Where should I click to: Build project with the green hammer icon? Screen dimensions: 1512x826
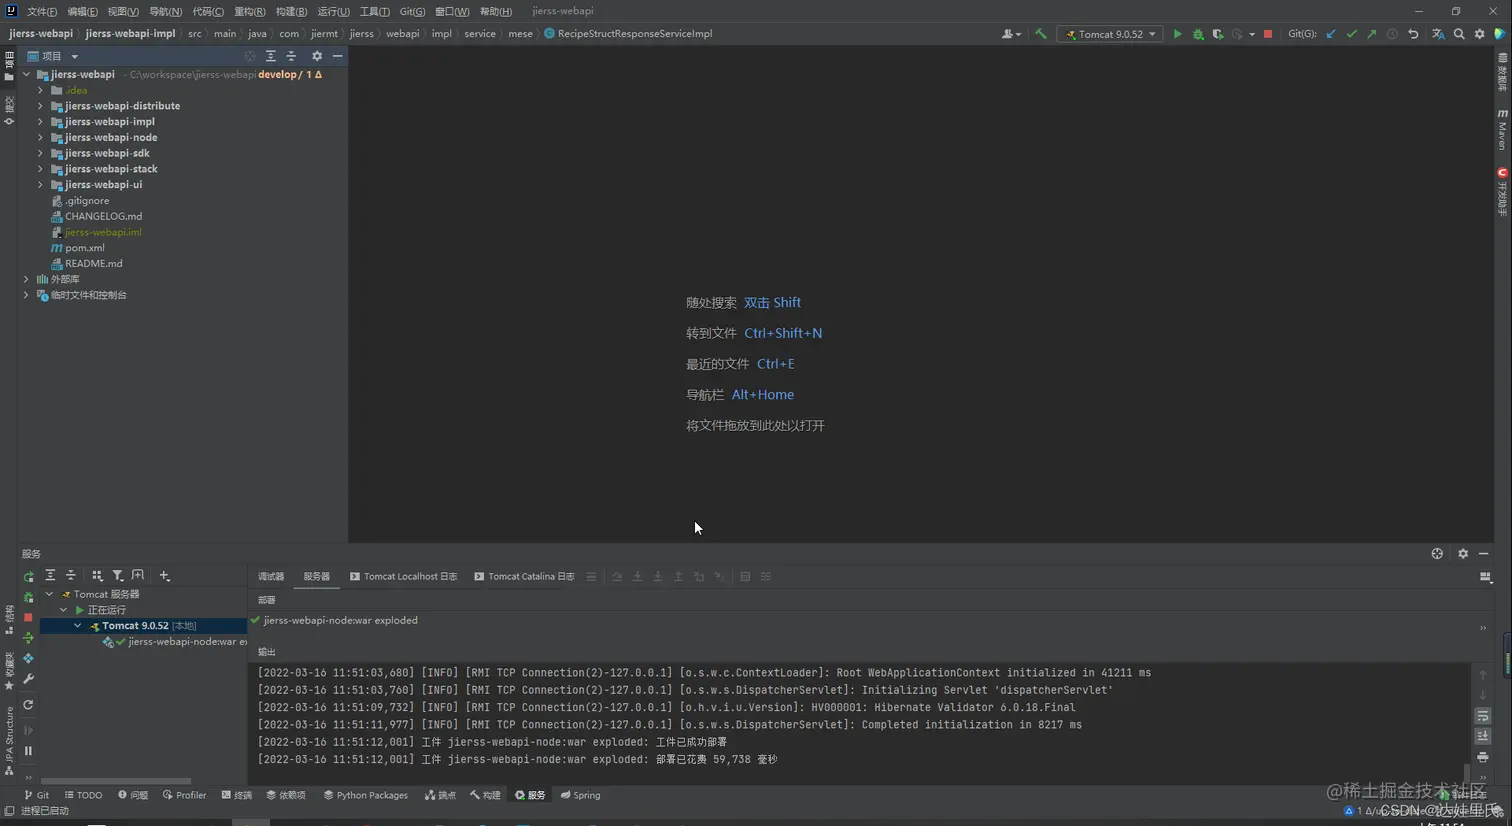pyautogui.click(x=1041, y=34)
